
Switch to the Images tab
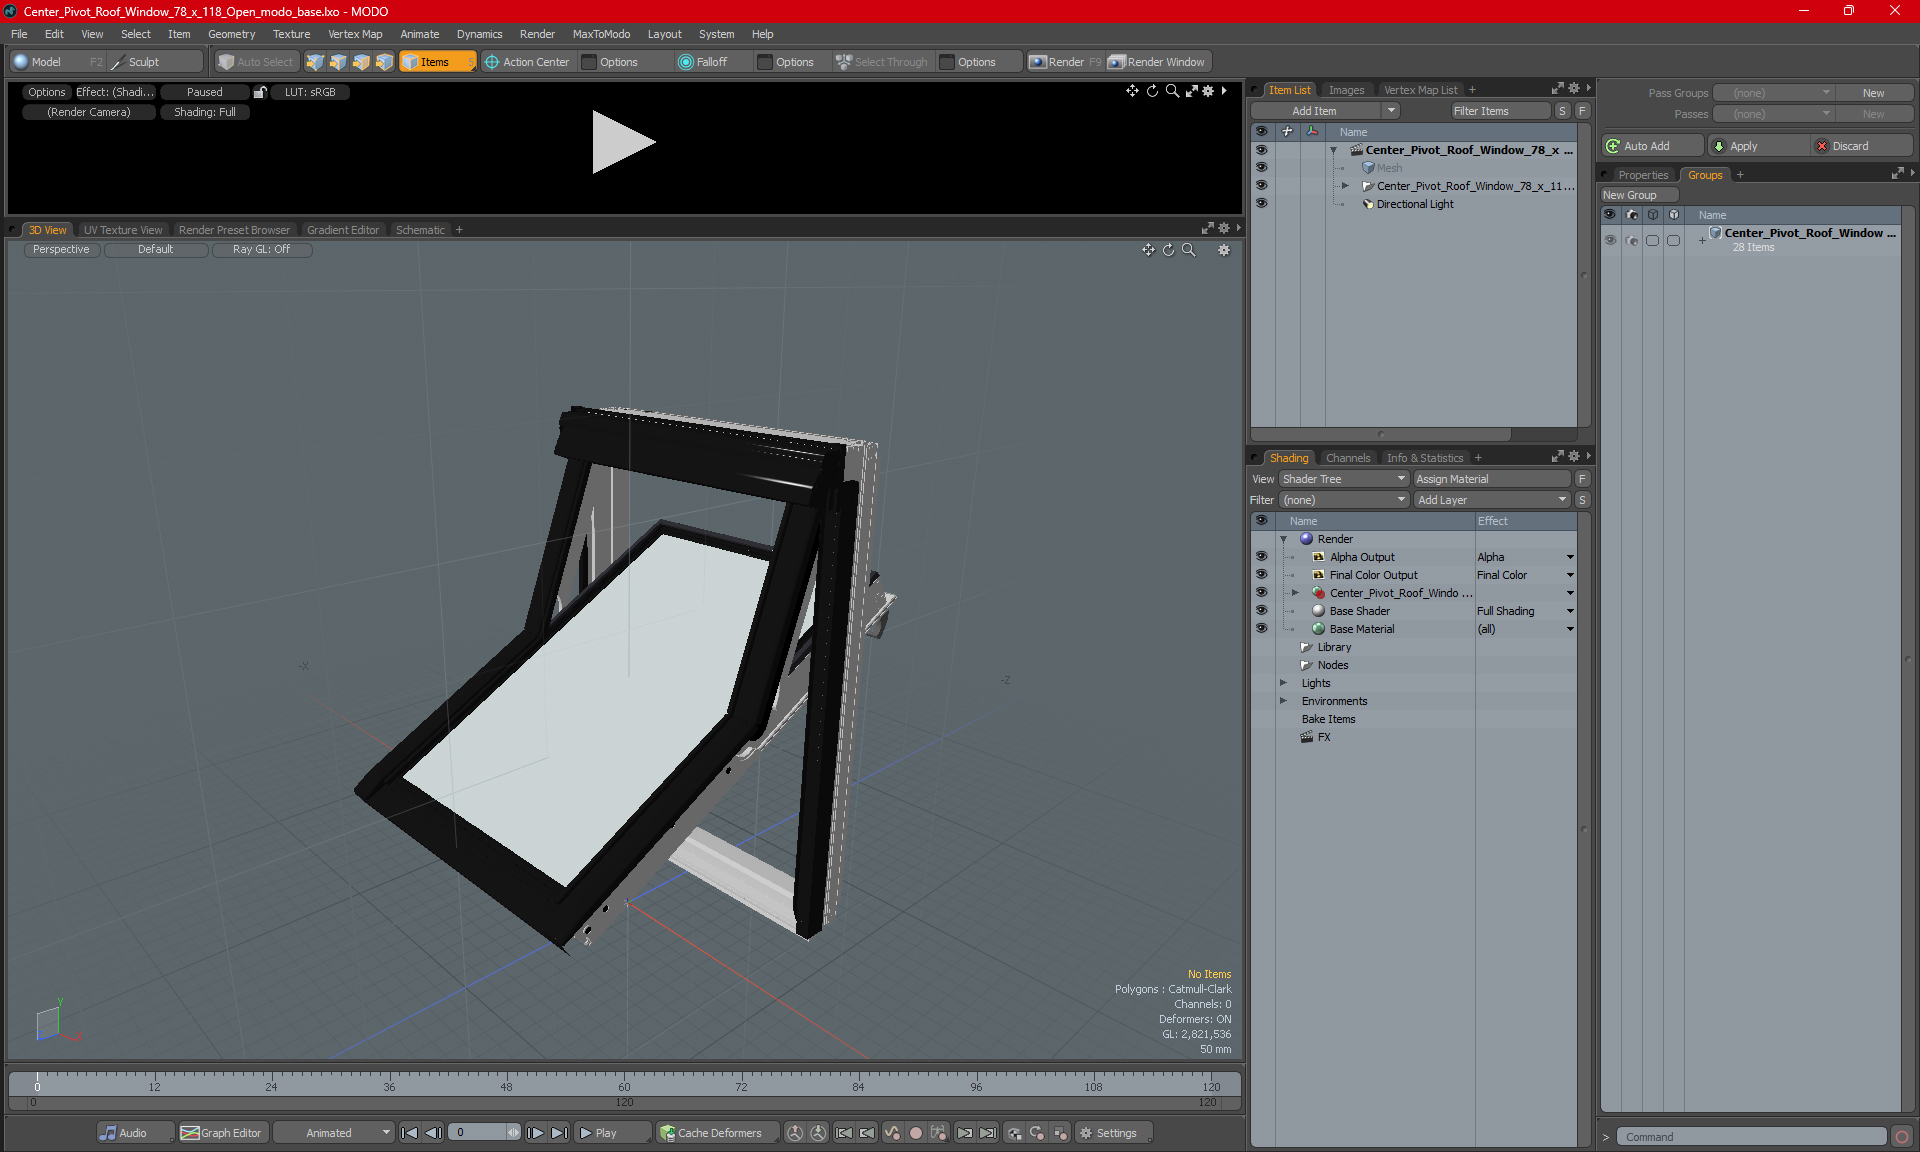point(1346,90)
